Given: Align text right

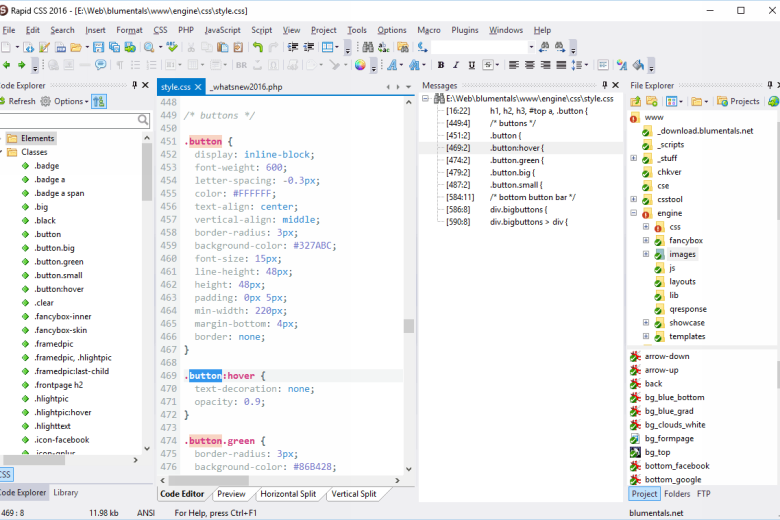Looking at the screenshot, I should (546, 65).
